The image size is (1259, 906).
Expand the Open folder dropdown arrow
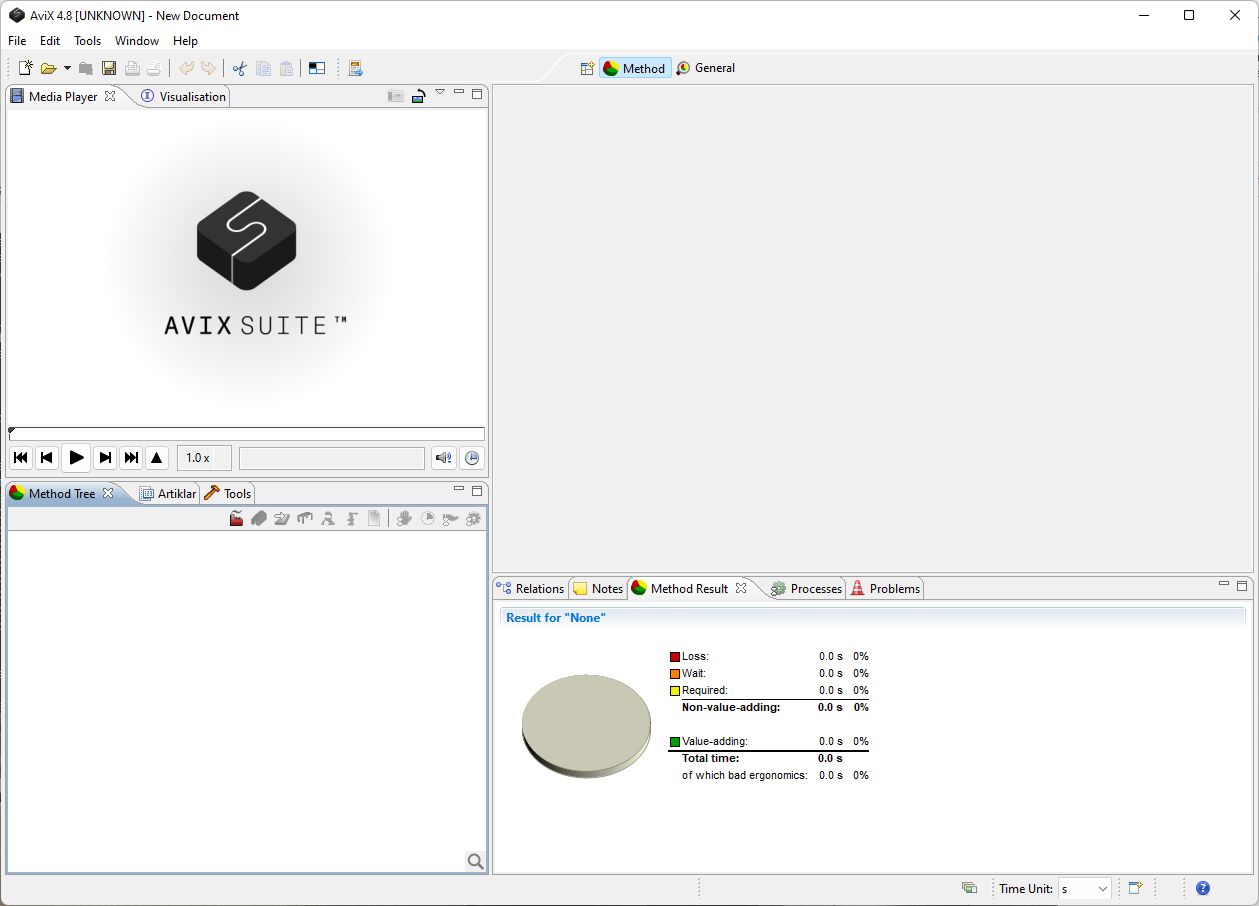[x=67, y=68]
